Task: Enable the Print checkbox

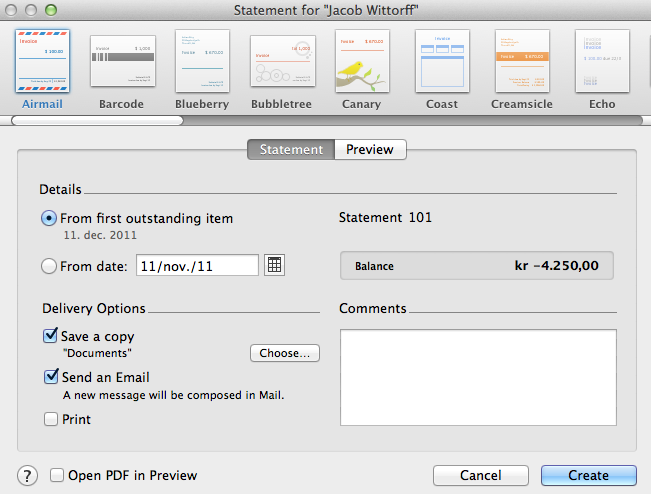Action: tap(51, 420)
